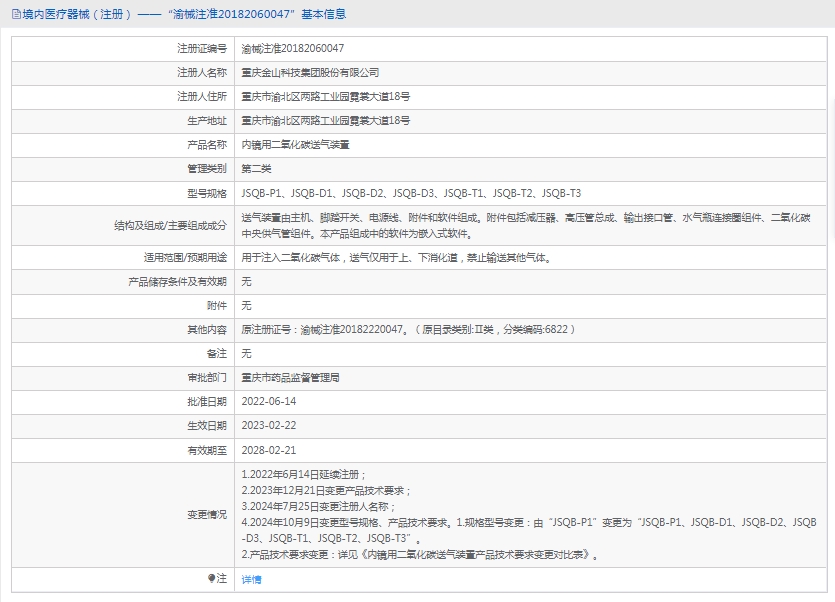The width and height of the screenshot is (835, 602).
Task: Select registrant name 重庆金山科技集团股份有限公司
Action: click(x=310, y=72)
